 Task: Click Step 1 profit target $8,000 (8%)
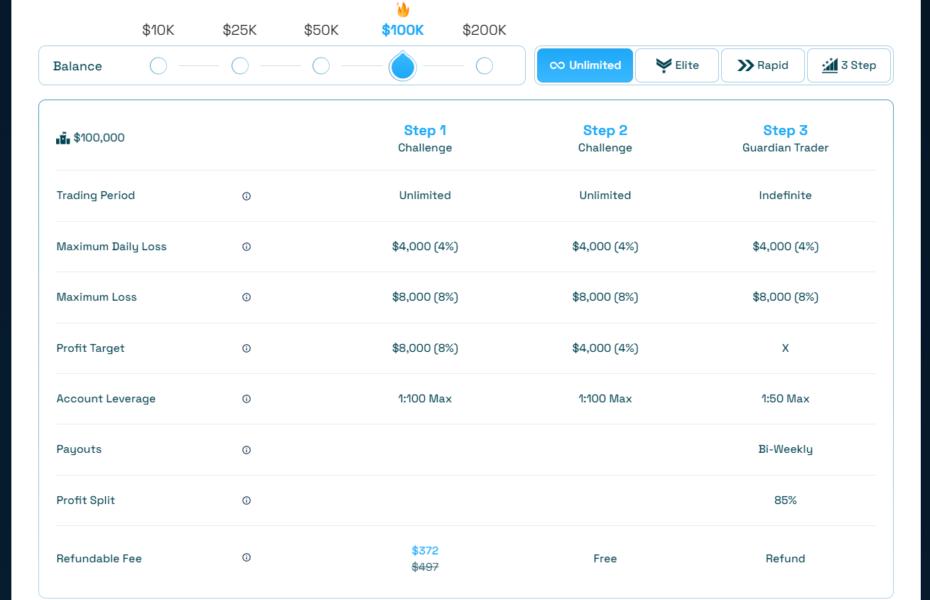pos(425,348)
